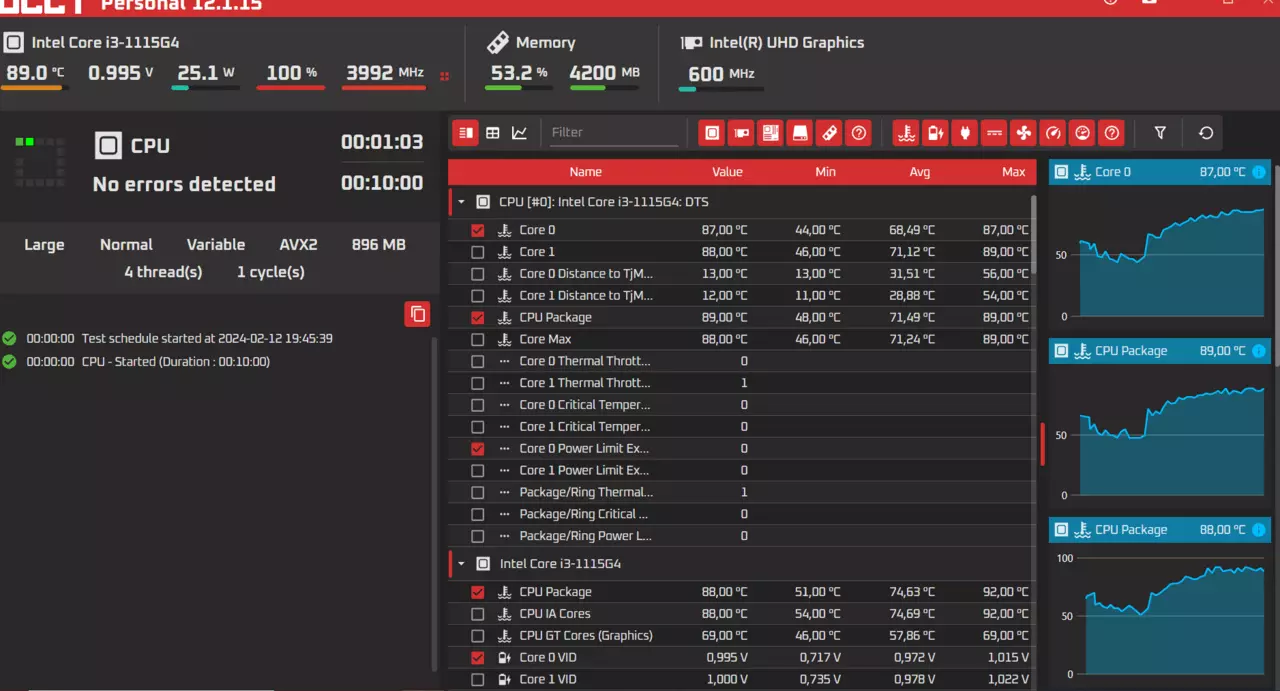This screenshot has height=691, width=1280.
Task: Toggle the CPU hardware filter icon
Action: pyautogui.click(x=711, y=132)
